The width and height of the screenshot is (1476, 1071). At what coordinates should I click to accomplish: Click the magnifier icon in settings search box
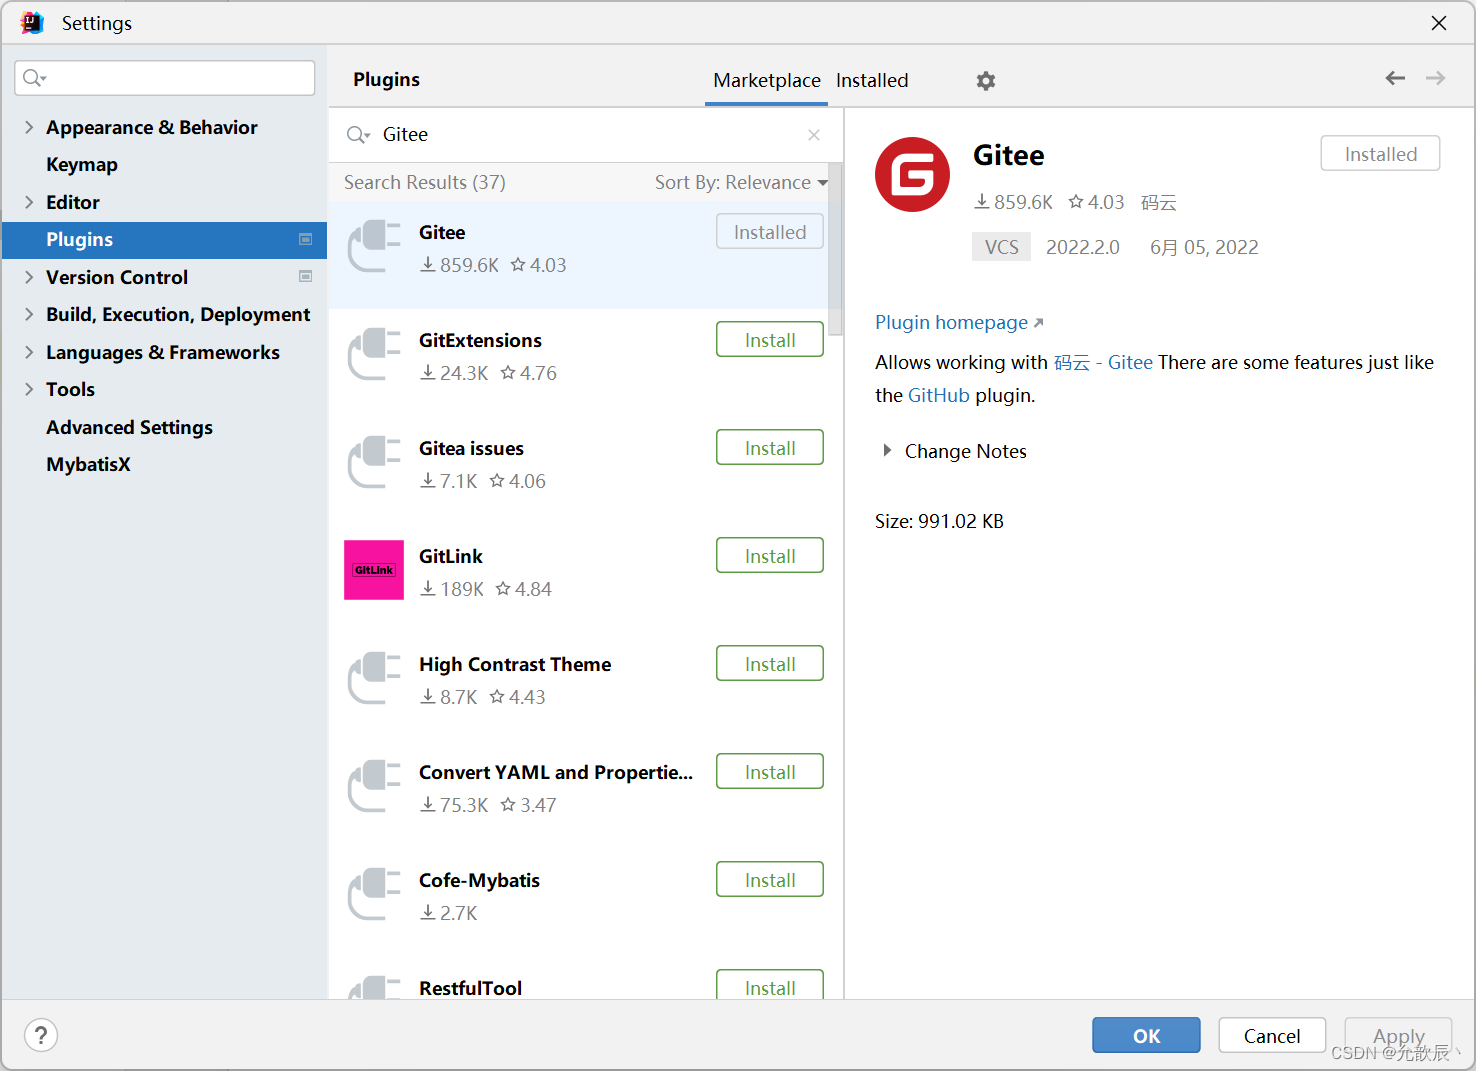pyautogui.click(x=33, y=77)
